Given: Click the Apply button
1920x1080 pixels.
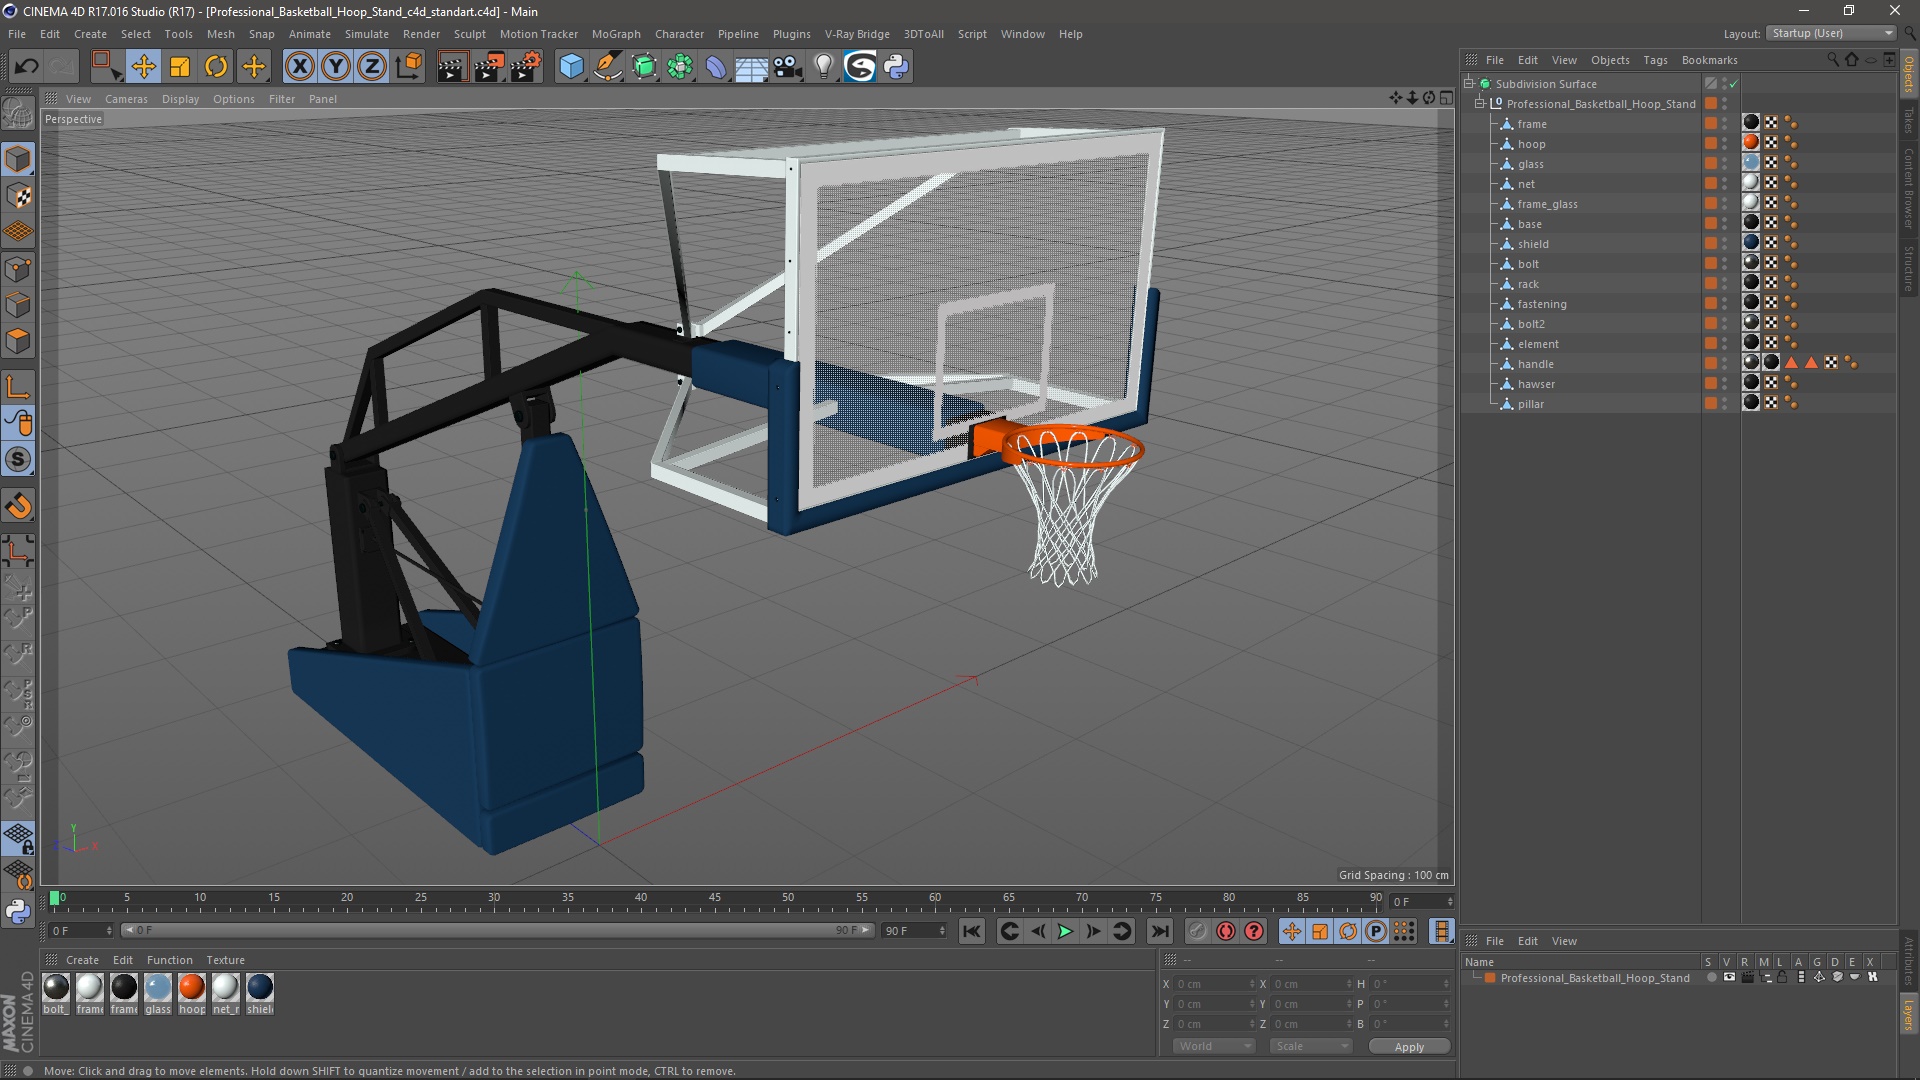Looking at the screenshot, I should (1408, 1046).
